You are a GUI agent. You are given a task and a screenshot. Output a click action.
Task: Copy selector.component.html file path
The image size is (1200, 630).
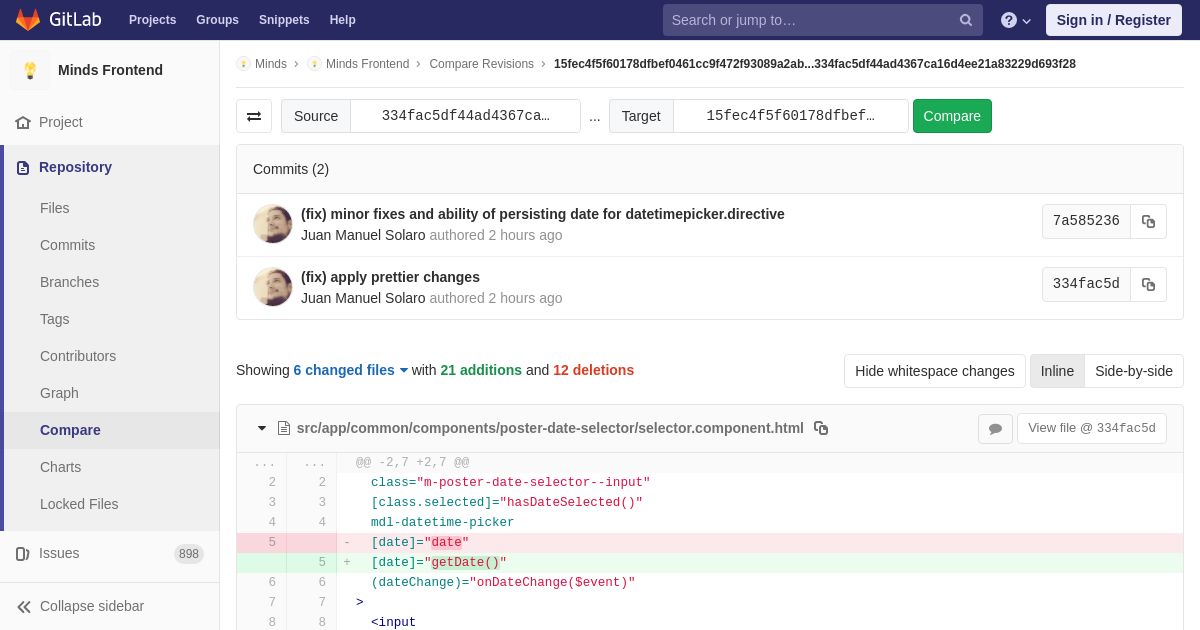[821, 428]
